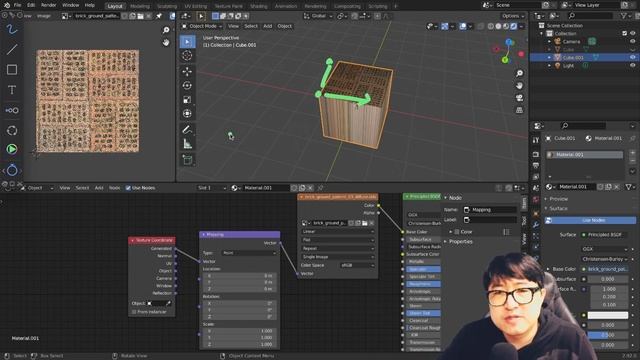This screenshot has height=360, width=640.
Task: Toggle the Use Nodes checkbox in node editor
Action: (x=128, y=188)
